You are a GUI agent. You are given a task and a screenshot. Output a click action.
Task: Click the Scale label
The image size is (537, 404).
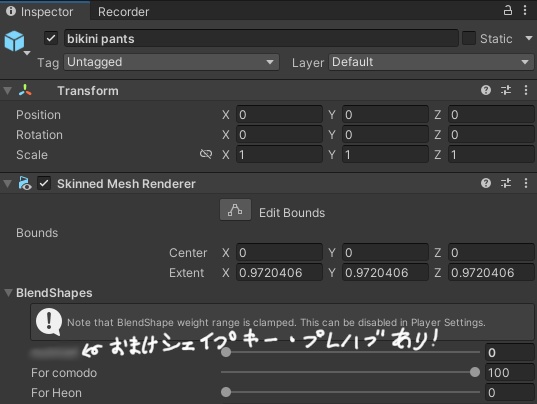point(32,155)
